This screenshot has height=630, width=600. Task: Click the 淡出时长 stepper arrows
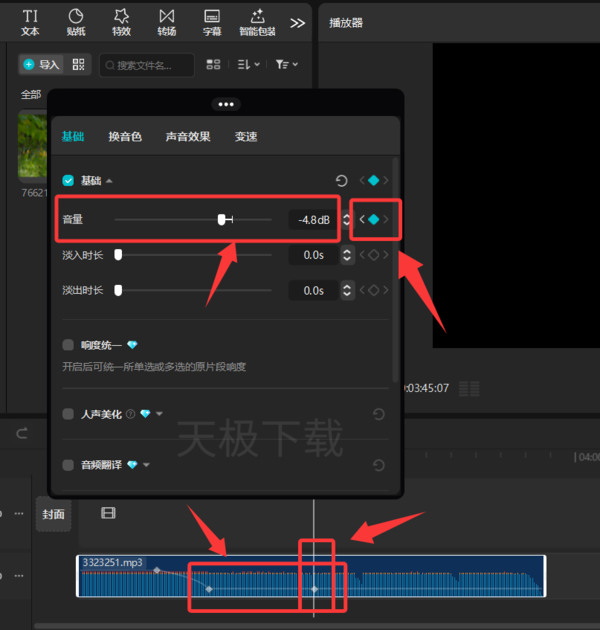click(347, 290)
